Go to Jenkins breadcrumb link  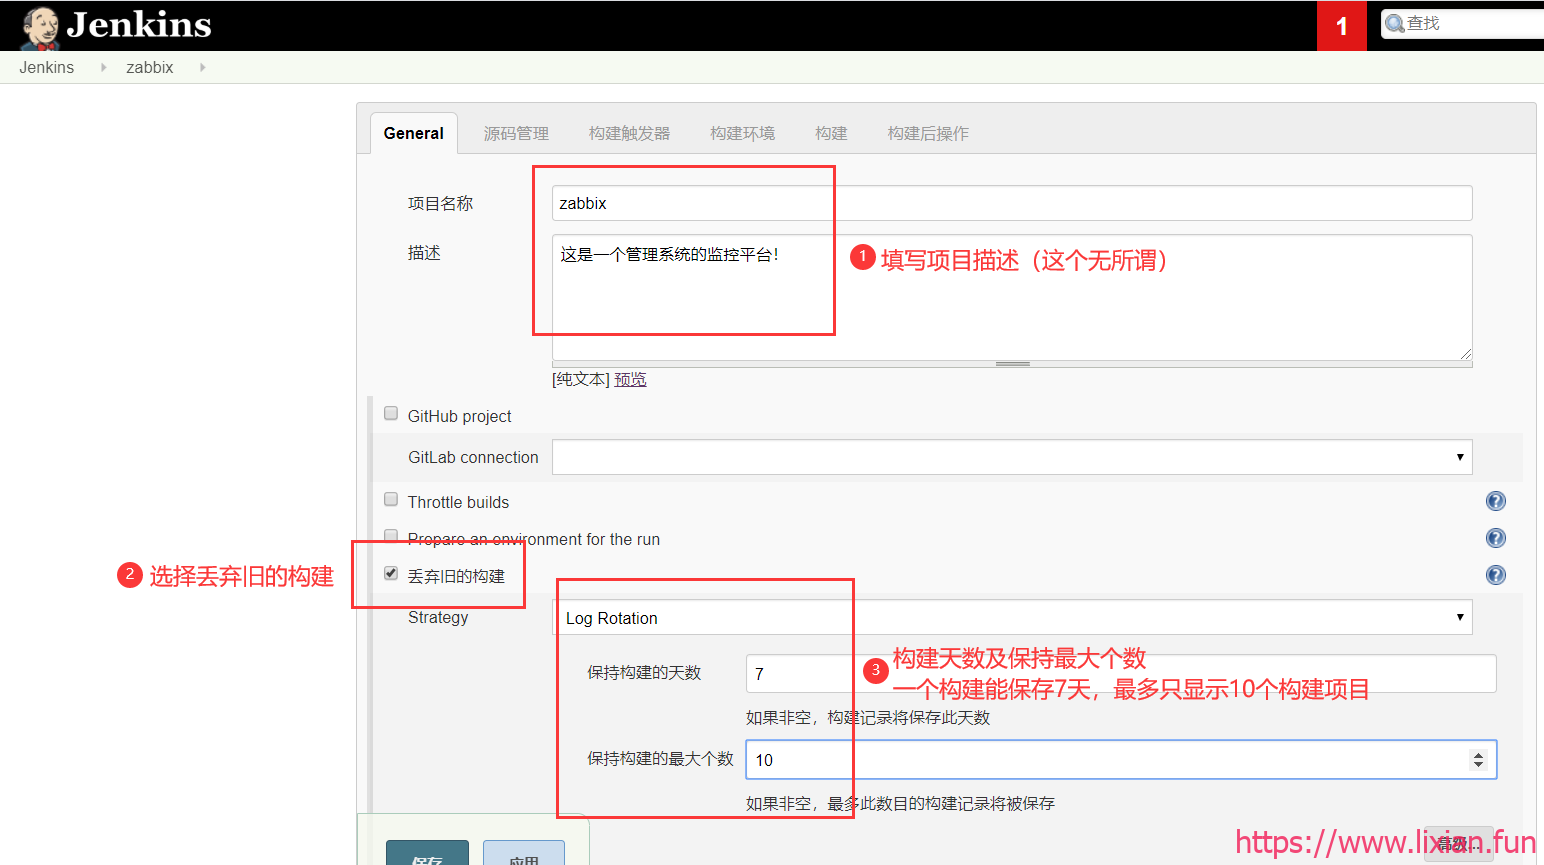[x=47, y=67]
